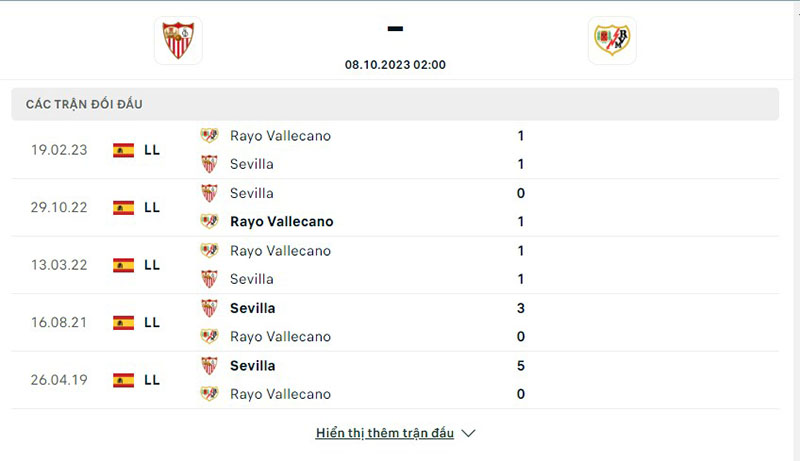The height and width of the screenshot is (461, 800).
Task: Expand the list with the chevron arrow
Action: click(x=468, y=434)
